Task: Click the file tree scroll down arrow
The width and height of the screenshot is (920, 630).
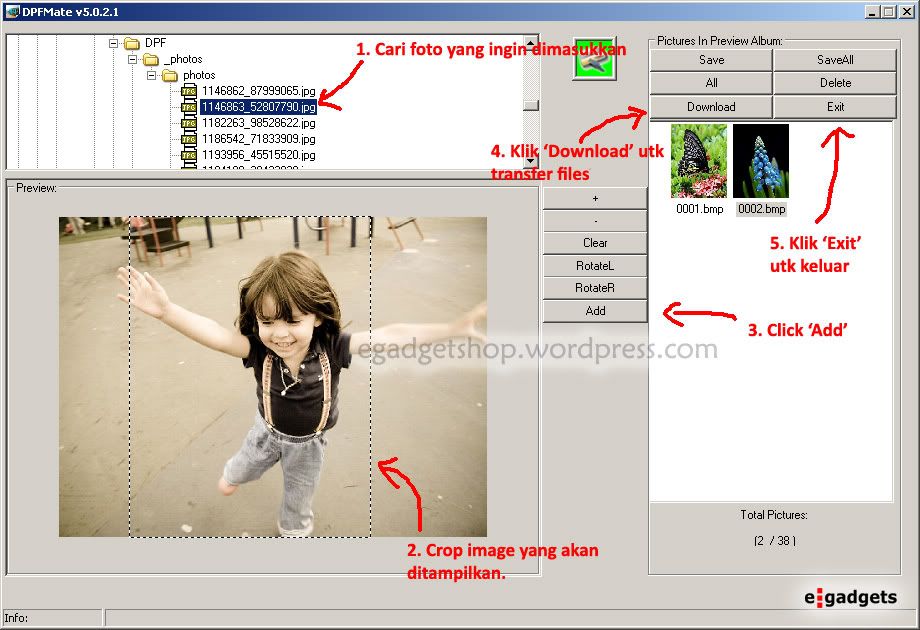Action: click(x=530, y=161)
